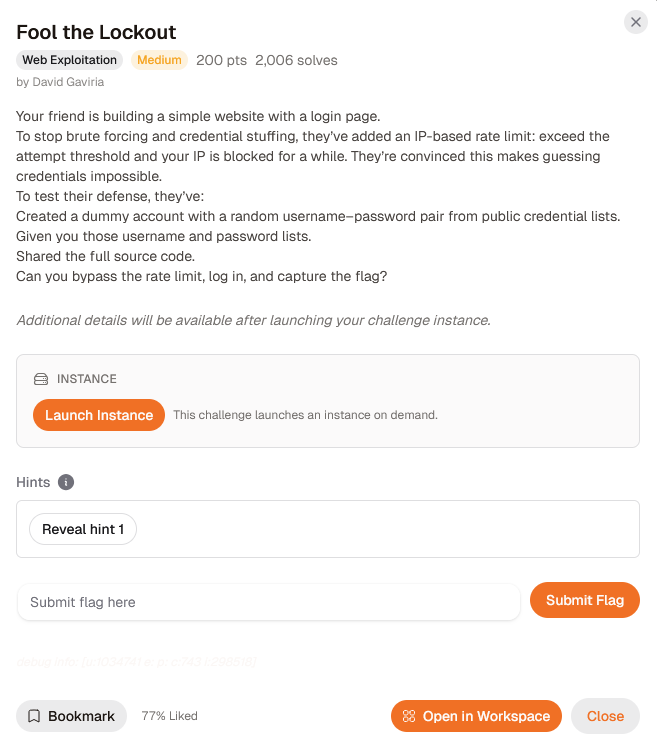Click the 2,006 solves count

coord(296,60)
